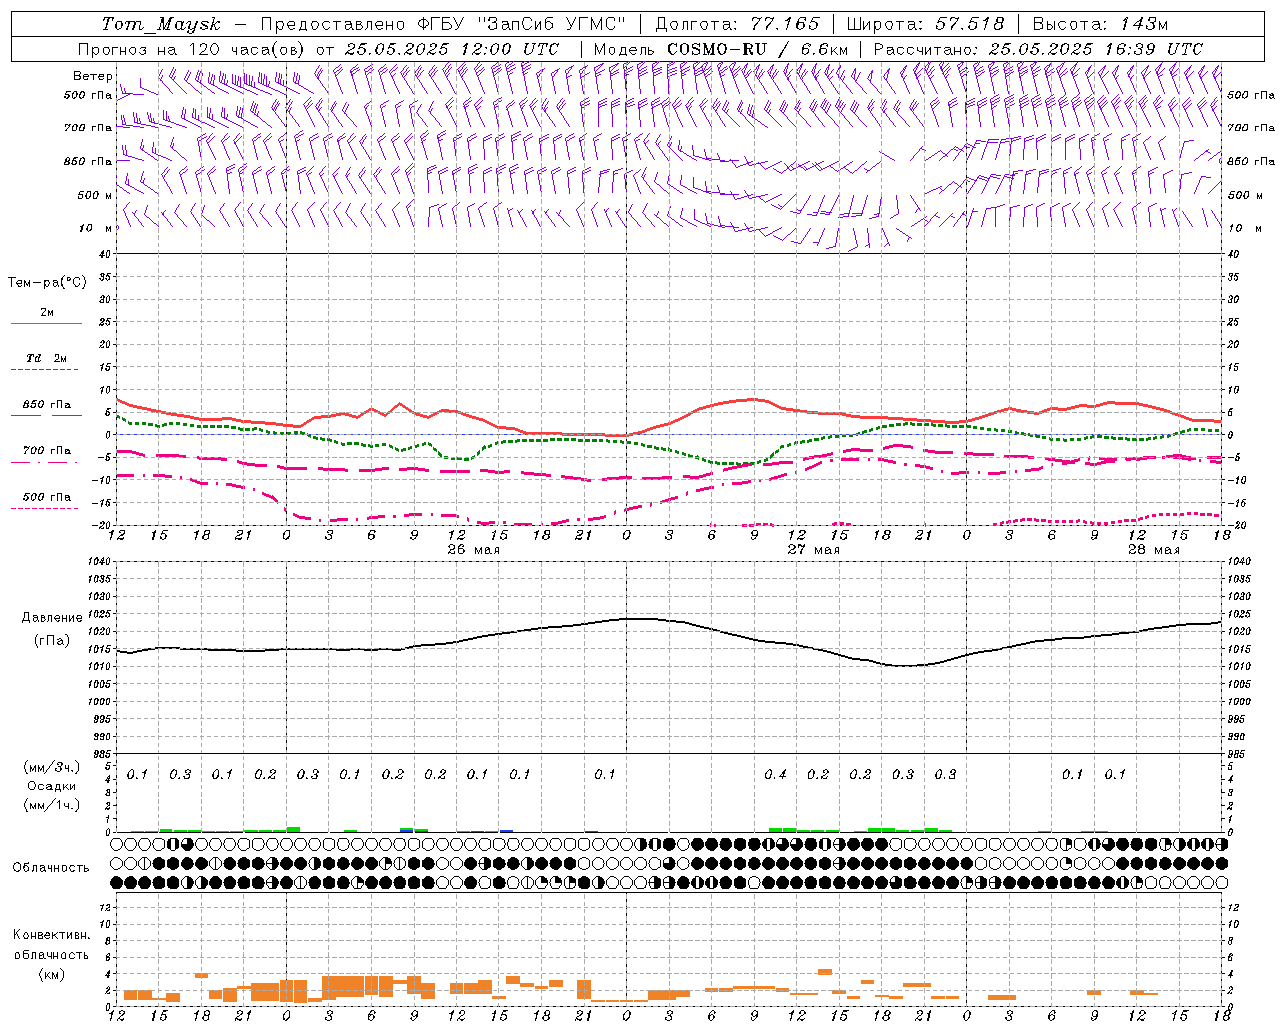The image size is (1280, 1024).
Task: Click the dashed line sample under 'Td 2м' legend
Action: point(44,370)
